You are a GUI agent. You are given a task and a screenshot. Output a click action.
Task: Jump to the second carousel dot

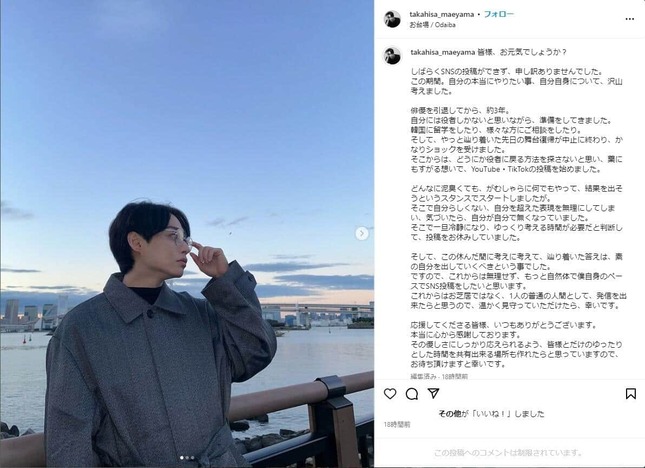click(187, 457)
